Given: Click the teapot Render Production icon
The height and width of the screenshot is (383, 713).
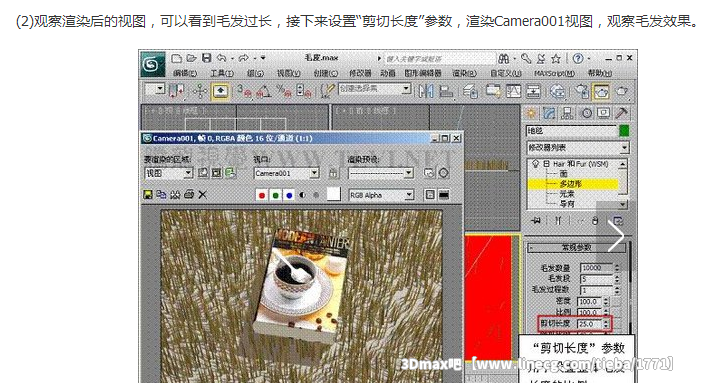Looking at the screenshot, I should tap(622, 91).
